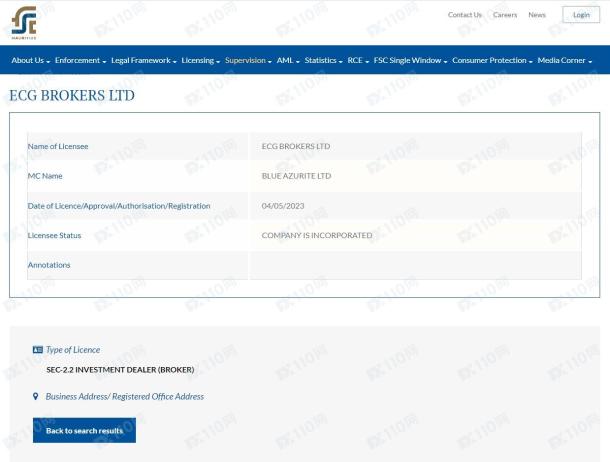The width and height of the screenshot is (610, 462).
Task: Click the Annotations label
Action: [x=49, y=265]
